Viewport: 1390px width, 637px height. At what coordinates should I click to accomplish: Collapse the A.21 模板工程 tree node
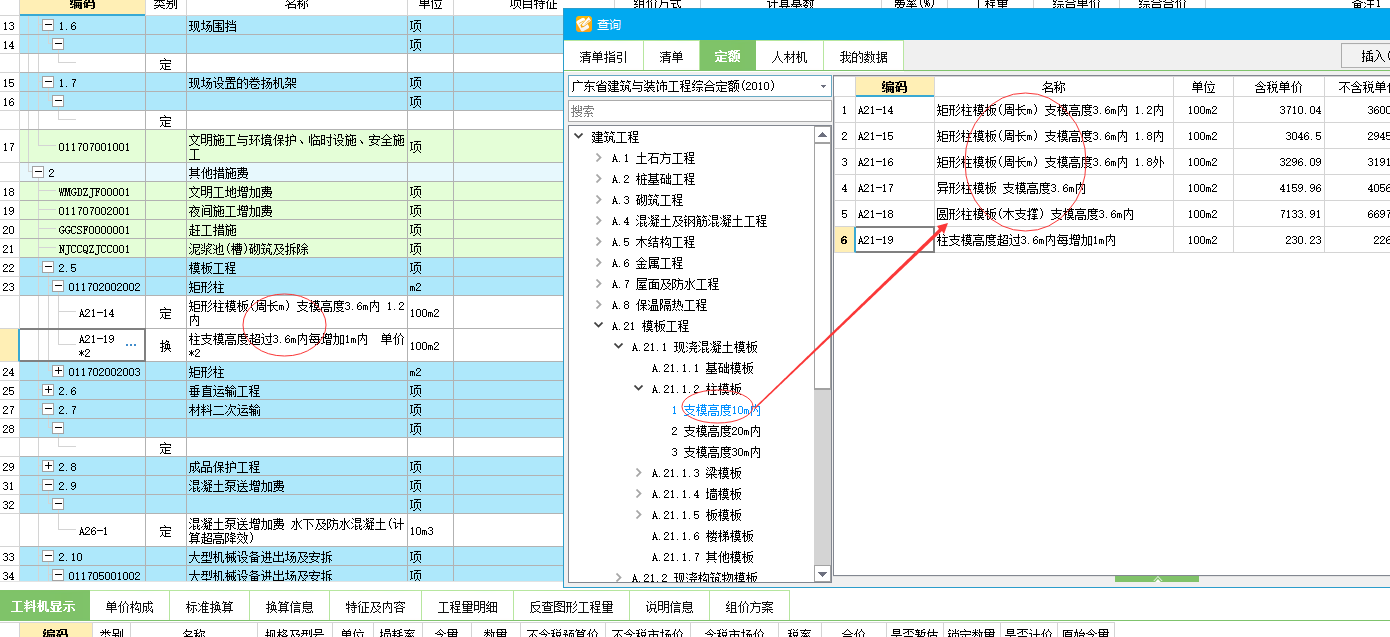pos(598,326)
